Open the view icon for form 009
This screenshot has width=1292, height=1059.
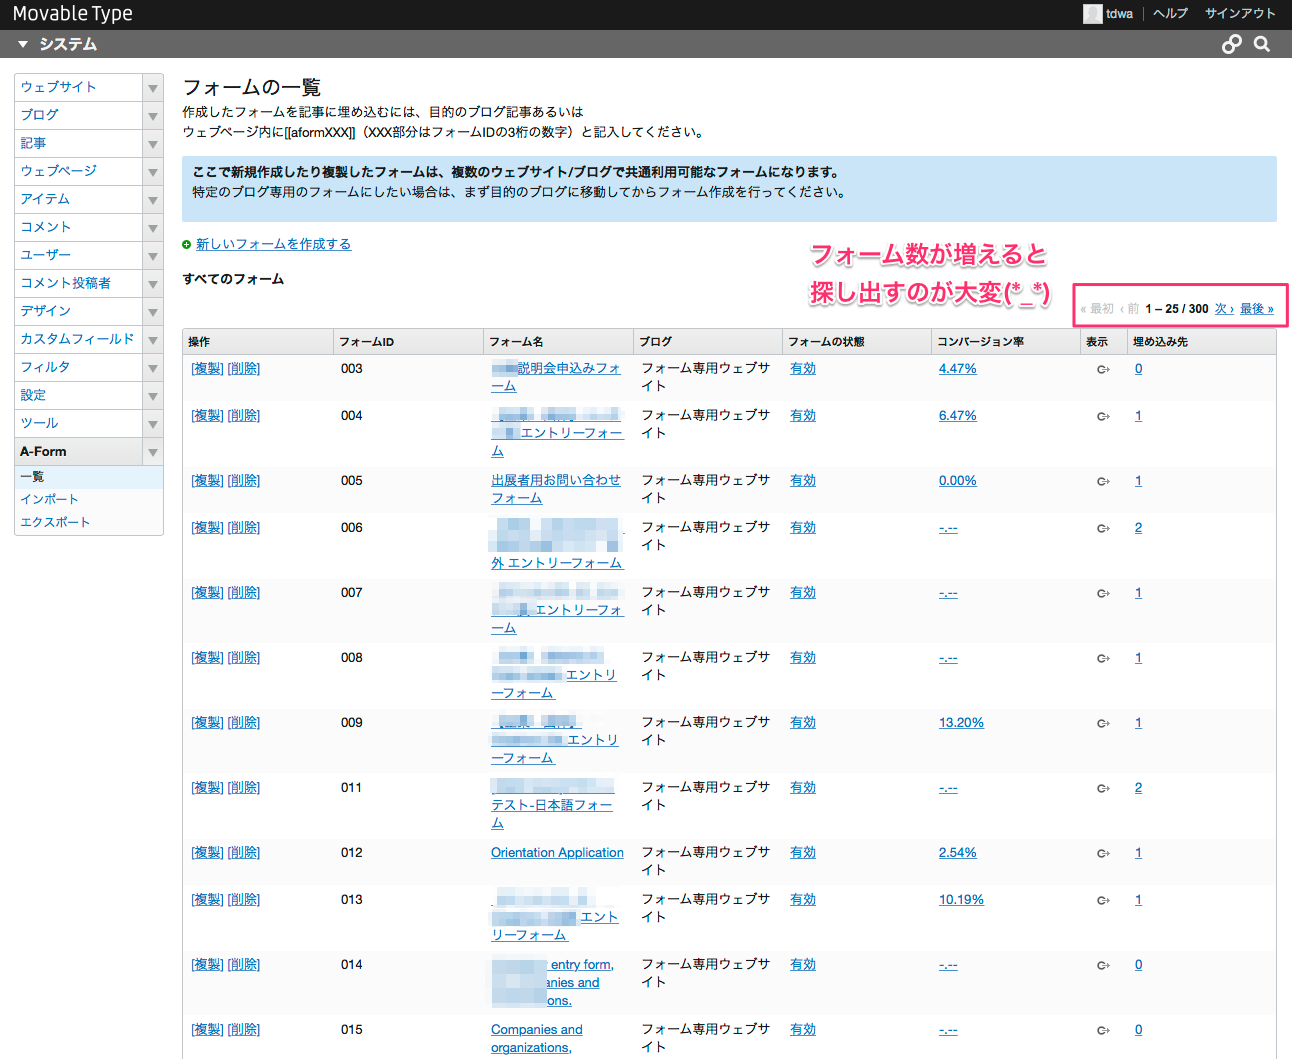tap(1103, 723)
